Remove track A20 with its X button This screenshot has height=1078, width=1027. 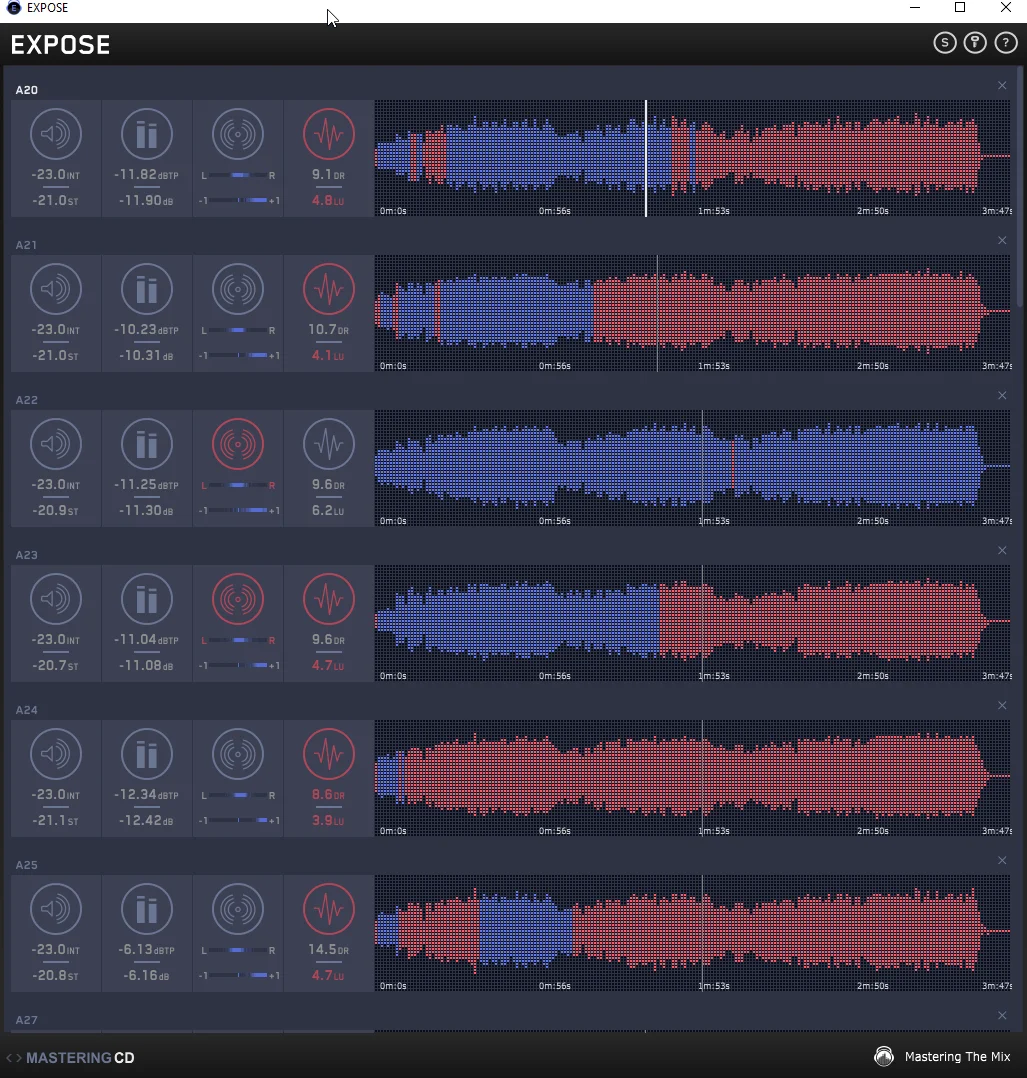coord(1002,85)
